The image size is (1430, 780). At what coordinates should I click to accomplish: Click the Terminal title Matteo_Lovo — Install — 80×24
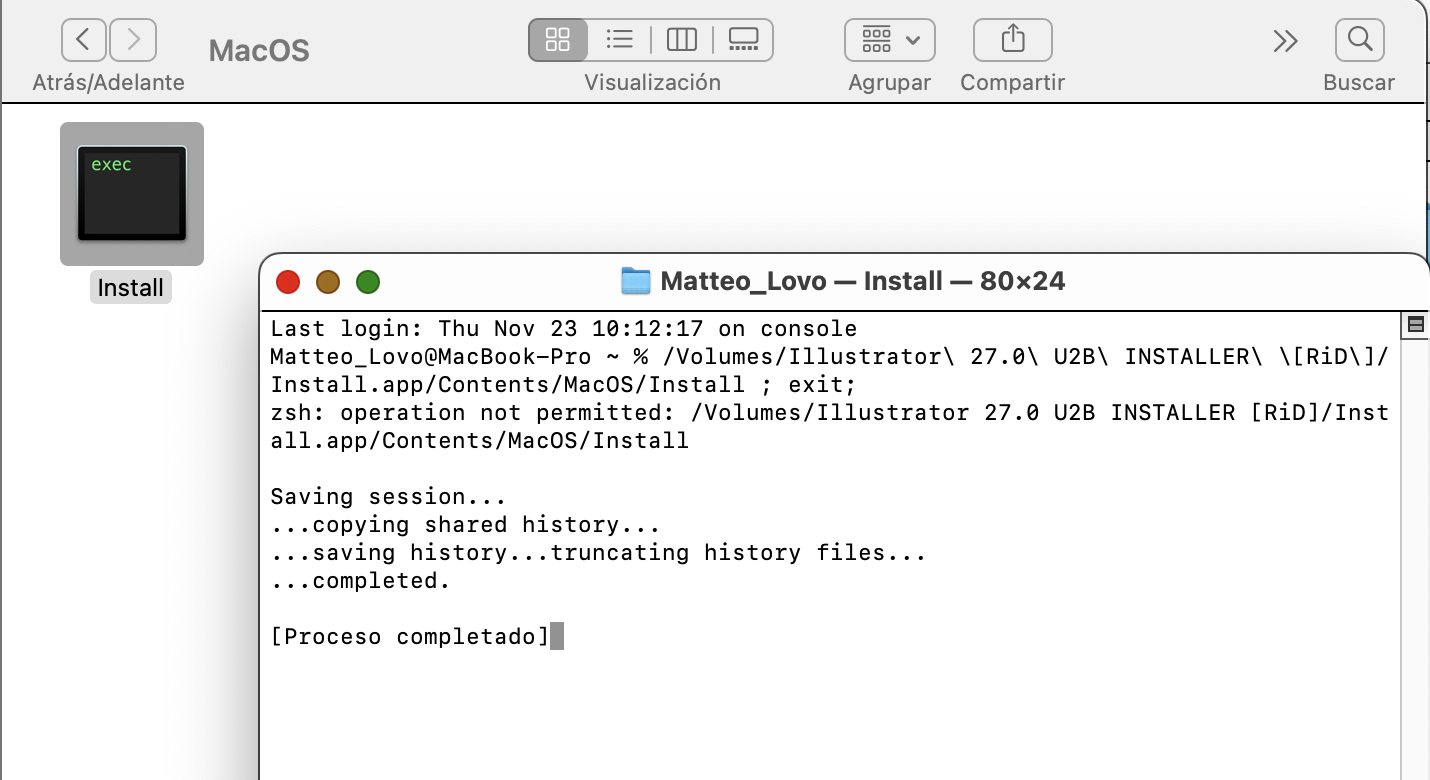(x=863, y=281)
